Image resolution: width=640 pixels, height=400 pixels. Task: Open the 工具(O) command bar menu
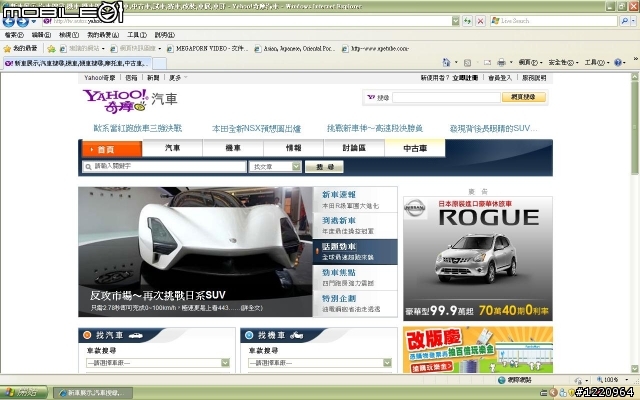point(596,62)
